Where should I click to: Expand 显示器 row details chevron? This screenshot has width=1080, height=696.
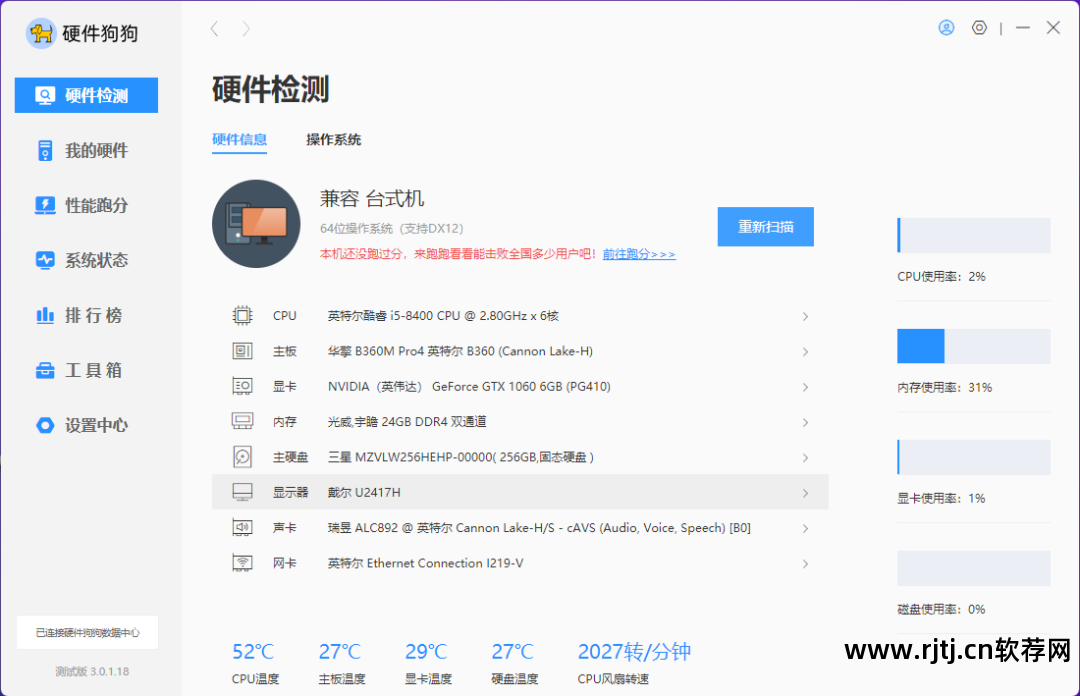805,493
